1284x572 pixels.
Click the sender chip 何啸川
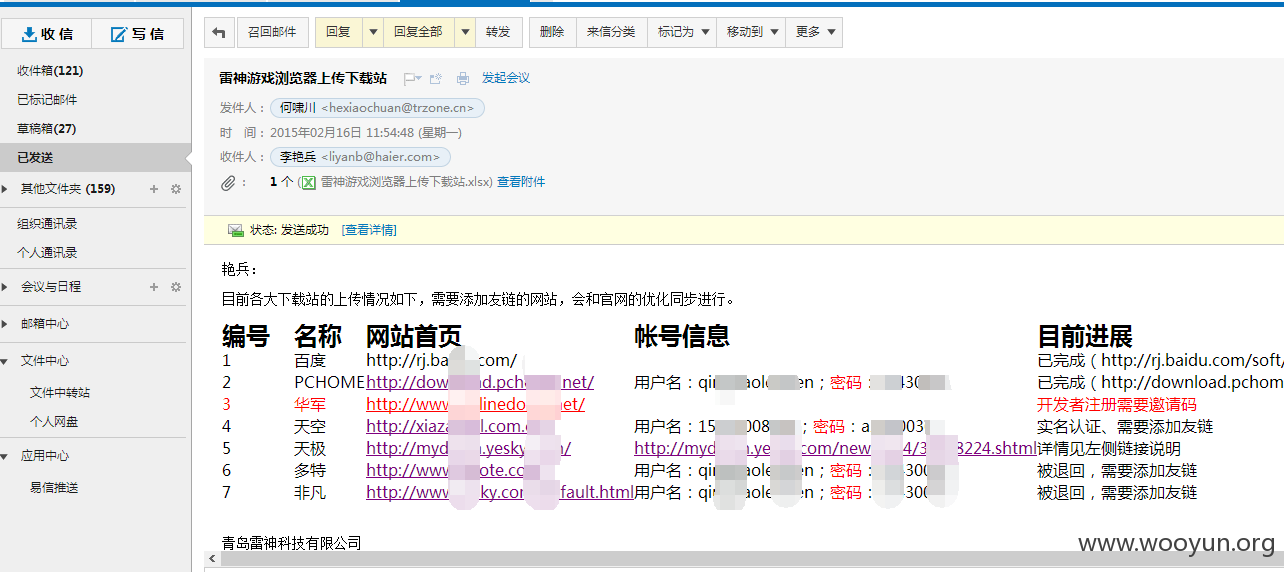[x=378, y=108]
